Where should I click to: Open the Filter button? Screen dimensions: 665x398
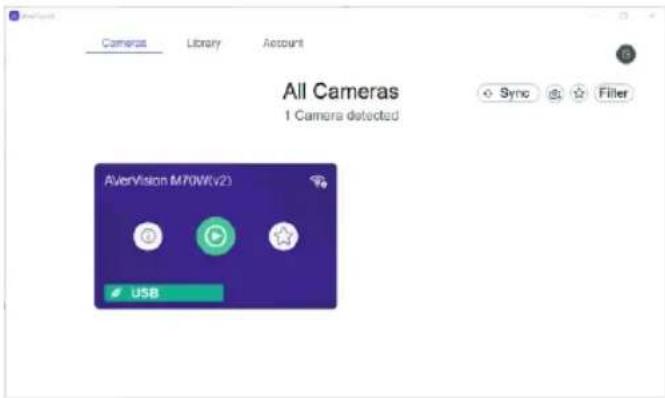pyautogui.click(x=613, y=93)
